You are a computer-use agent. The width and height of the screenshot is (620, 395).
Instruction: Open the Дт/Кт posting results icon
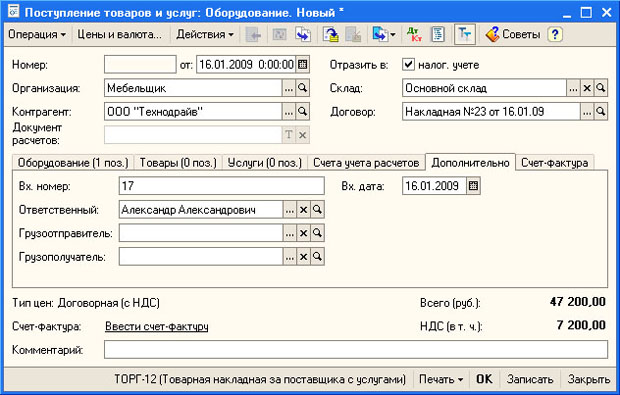[x=414, y=34]
